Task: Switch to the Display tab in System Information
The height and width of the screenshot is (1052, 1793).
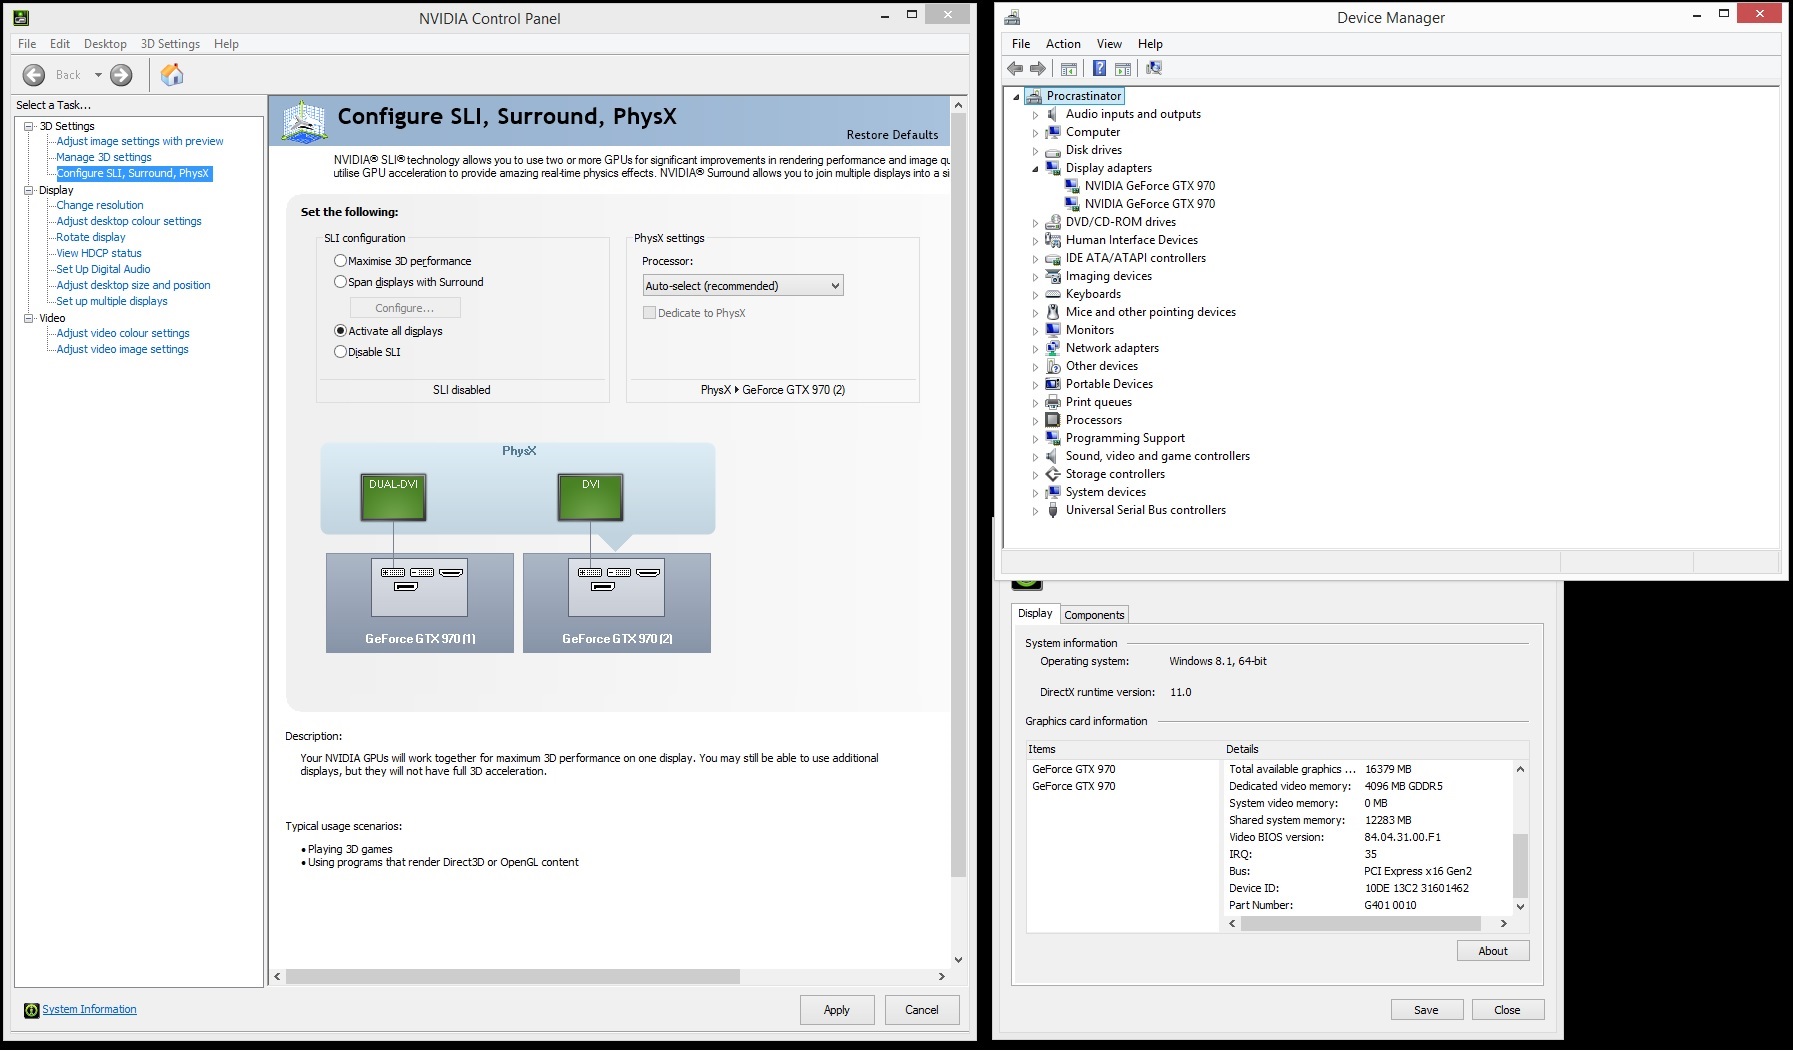Action: 1035,613
